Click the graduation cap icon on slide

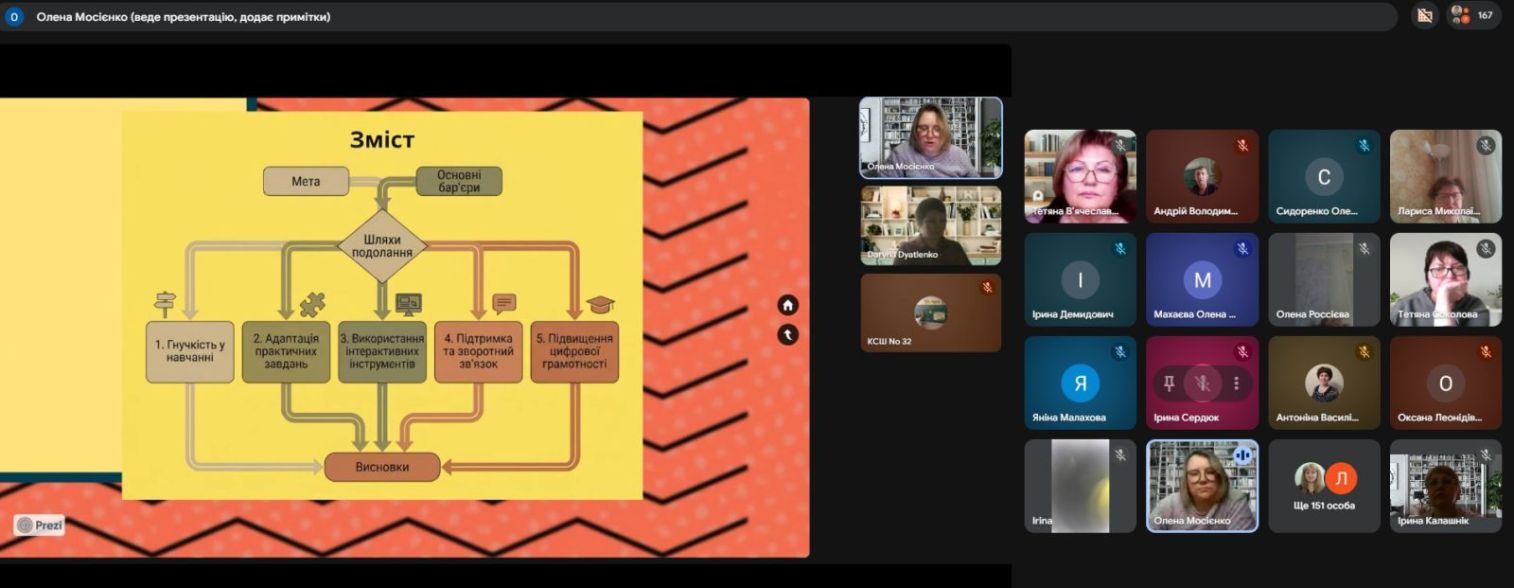[600, 304]
